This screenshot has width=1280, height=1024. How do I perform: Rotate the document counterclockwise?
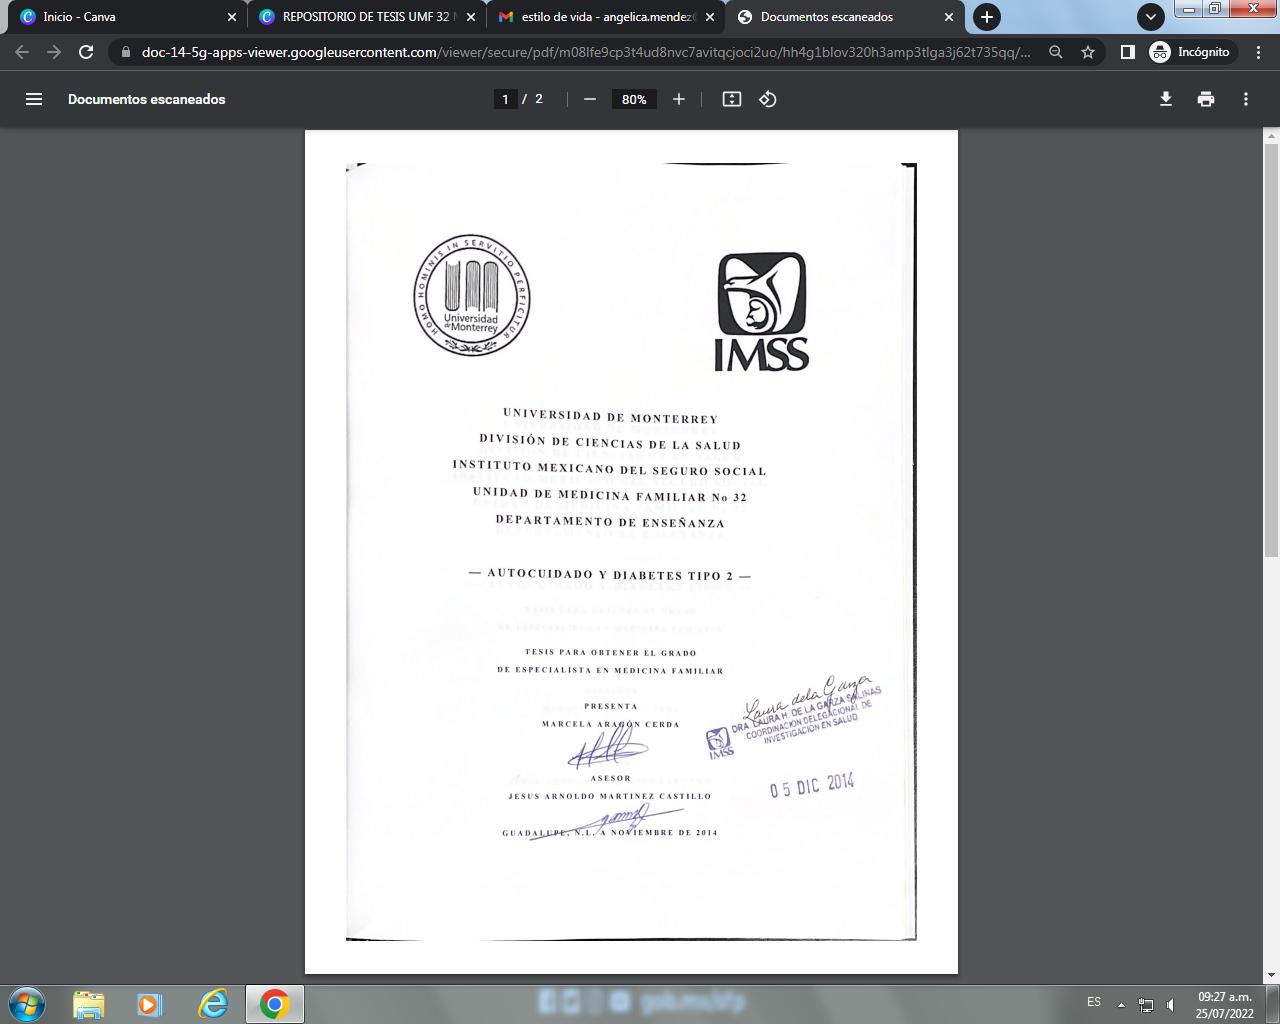point(768,99)
